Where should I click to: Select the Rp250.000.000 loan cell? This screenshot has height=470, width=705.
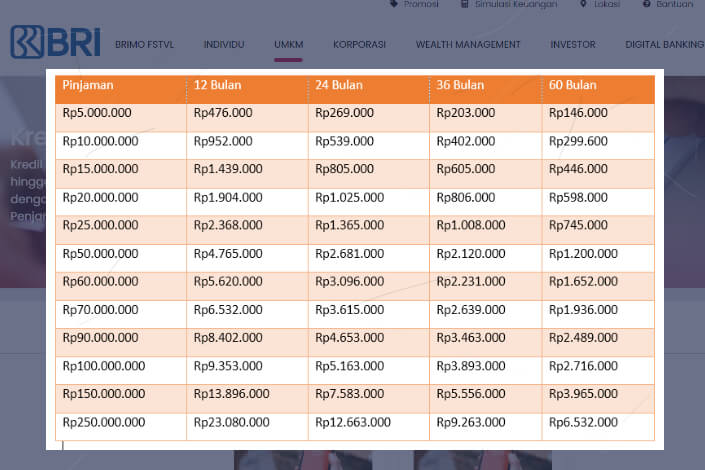pyautogui.click(x=121, y=427)
